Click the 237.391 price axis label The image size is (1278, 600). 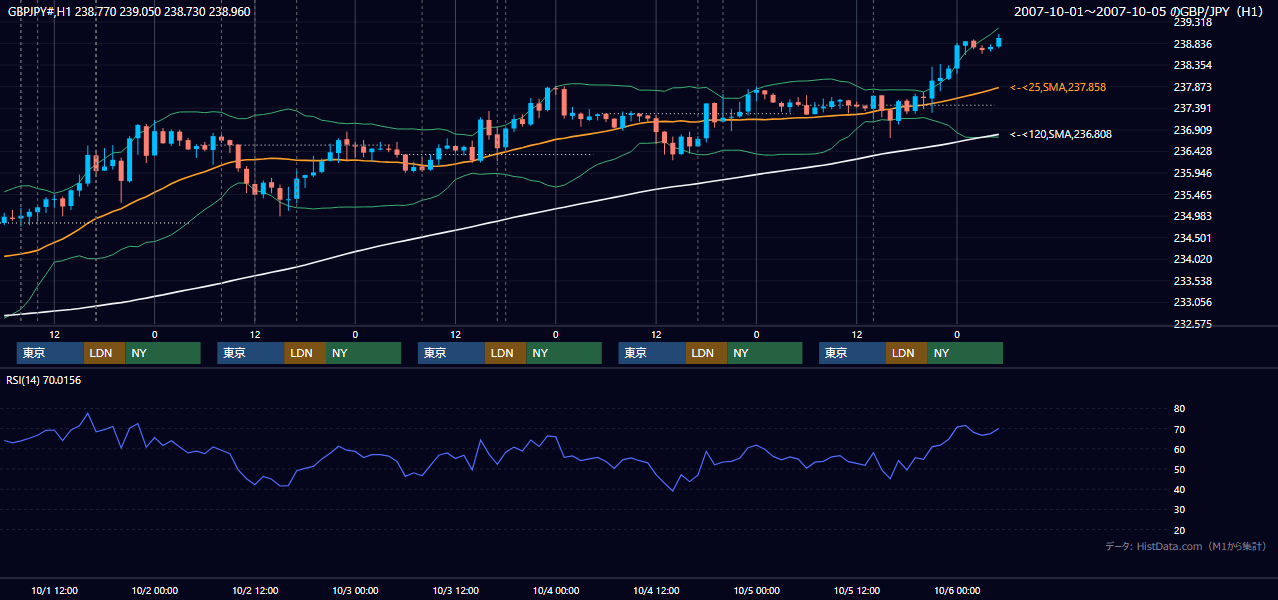(x=1193, y=108)
